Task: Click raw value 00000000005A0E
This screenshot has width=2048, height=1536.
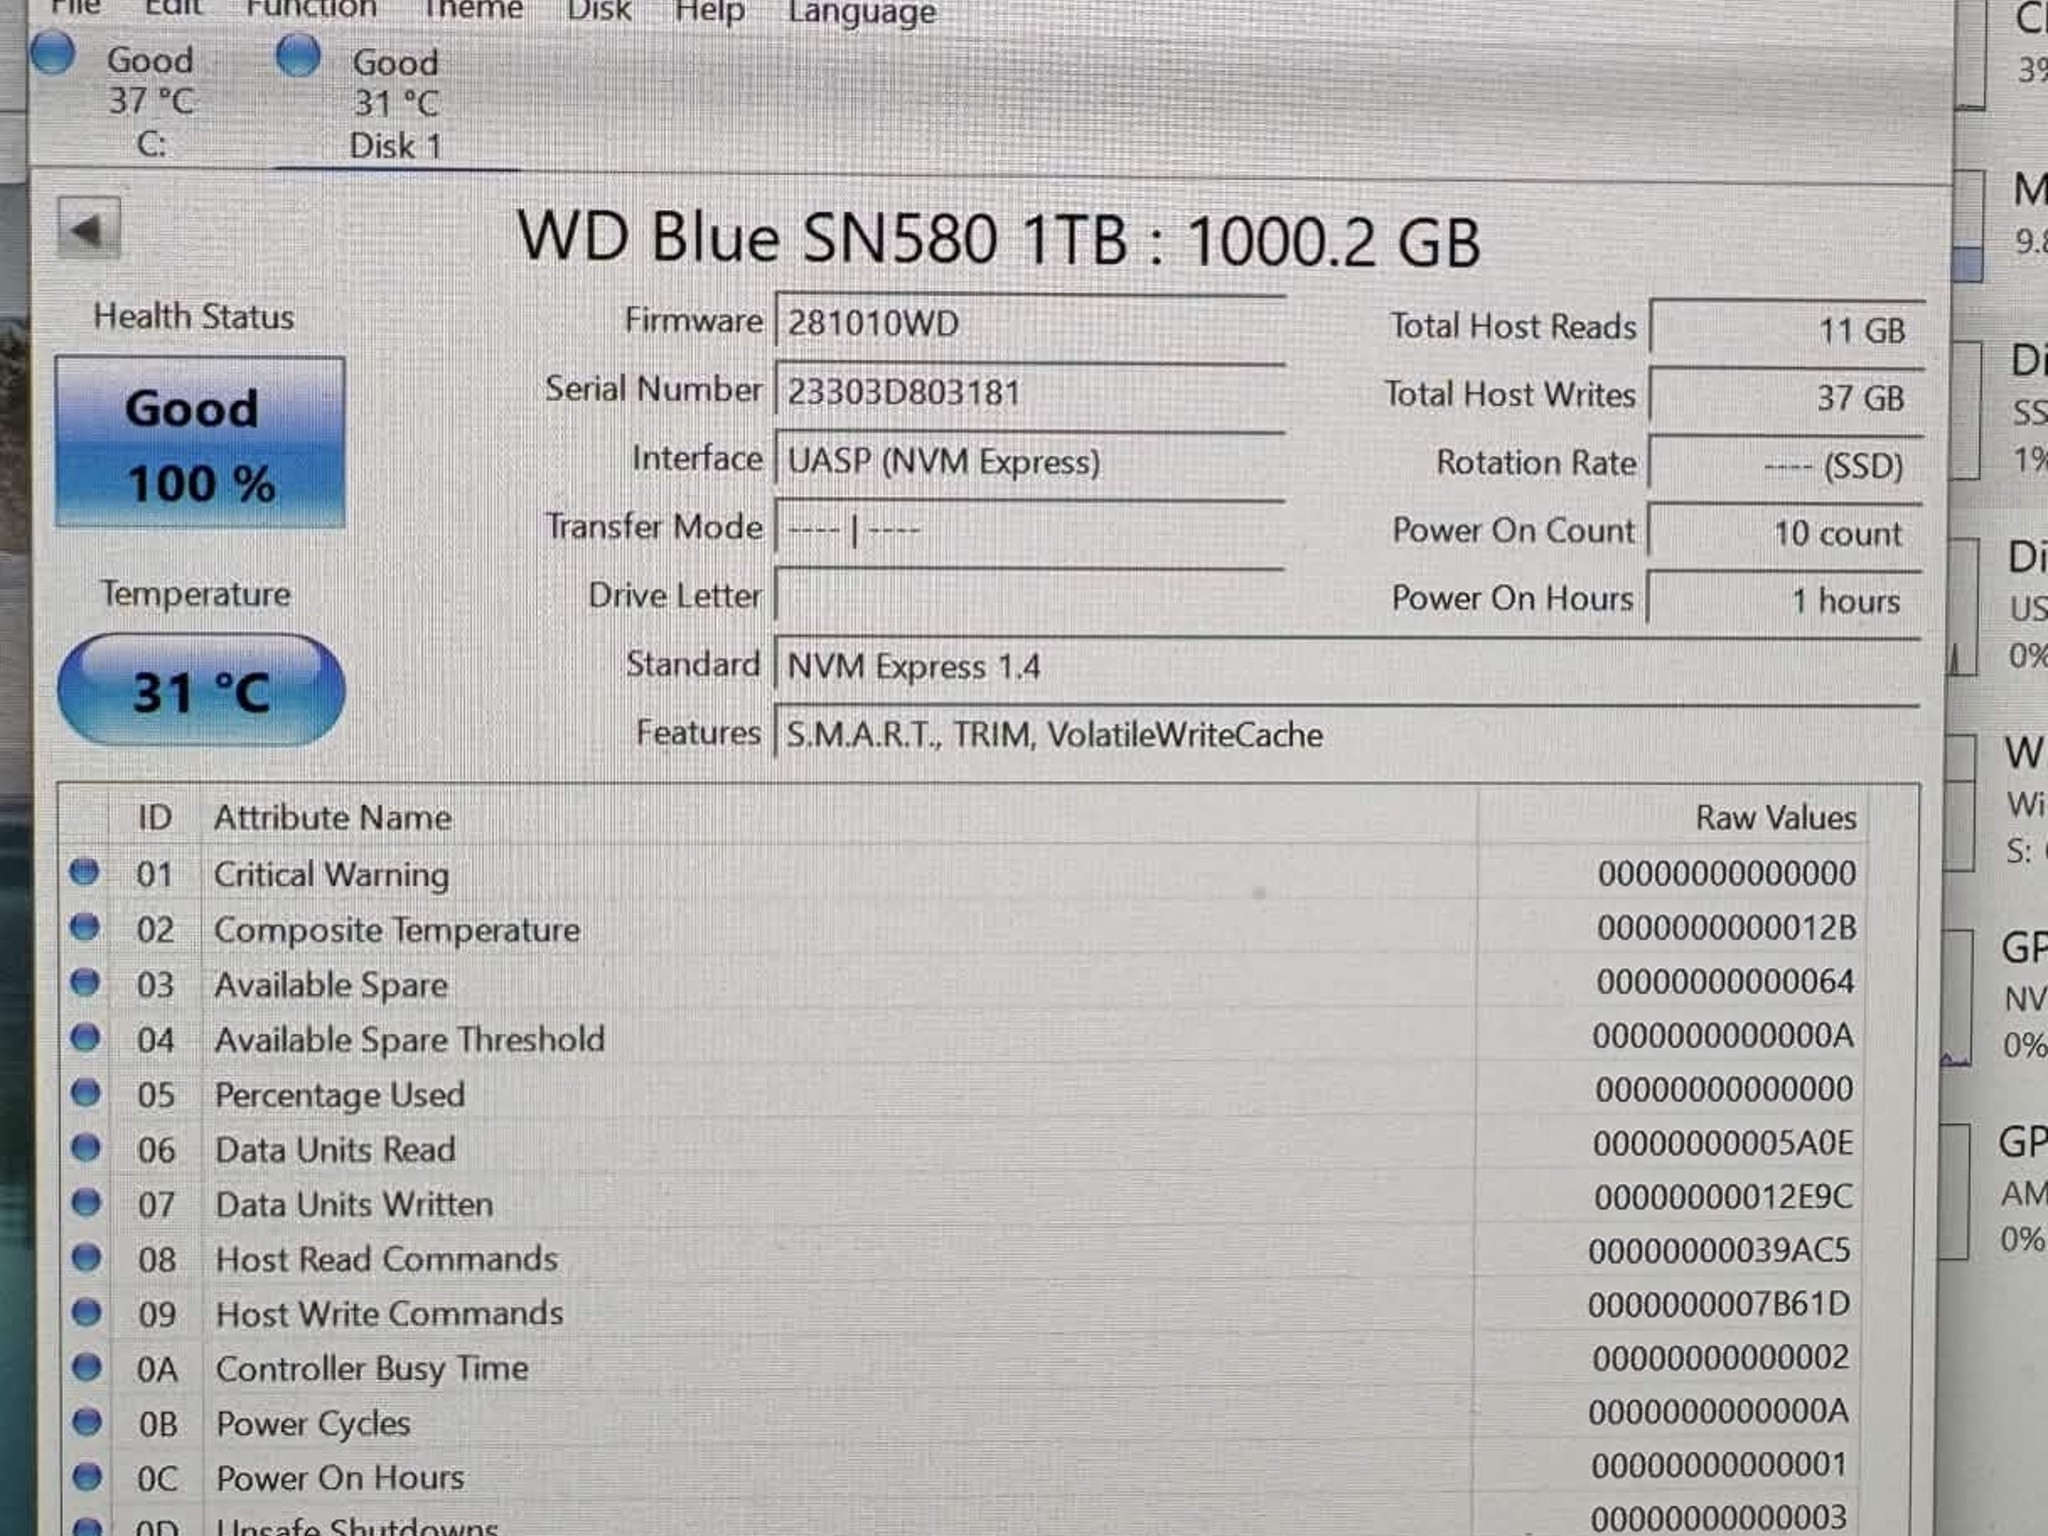Action: click(x=1724, y=1143)
